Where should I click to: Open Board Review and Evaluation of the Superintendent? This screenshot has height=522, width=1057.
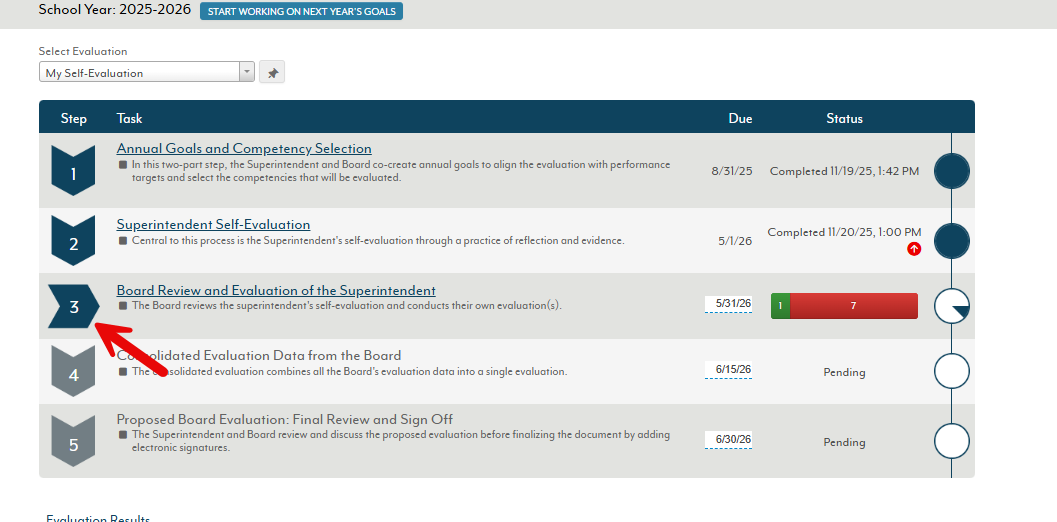276,291
